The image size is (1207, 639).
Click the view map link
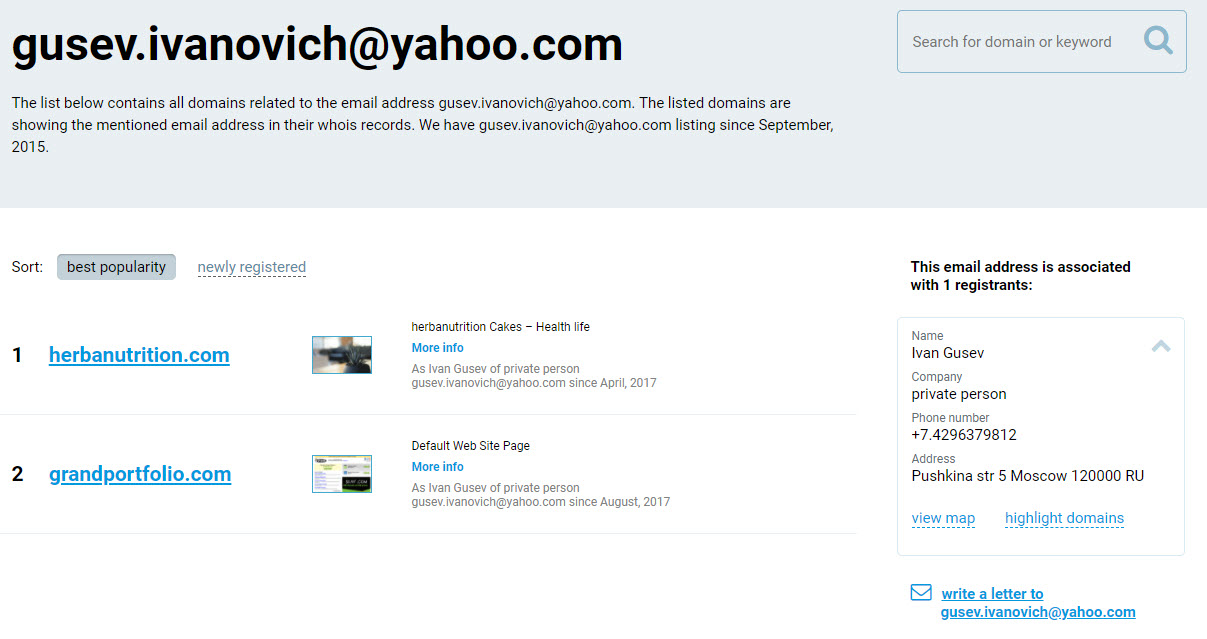pos(943,518)
